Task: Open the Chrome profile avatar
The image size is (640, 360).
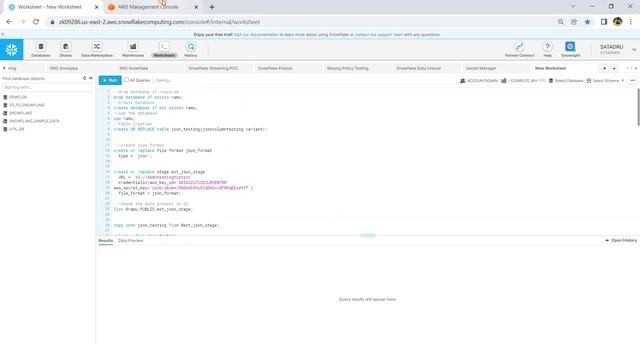Action: coord(617,22)
